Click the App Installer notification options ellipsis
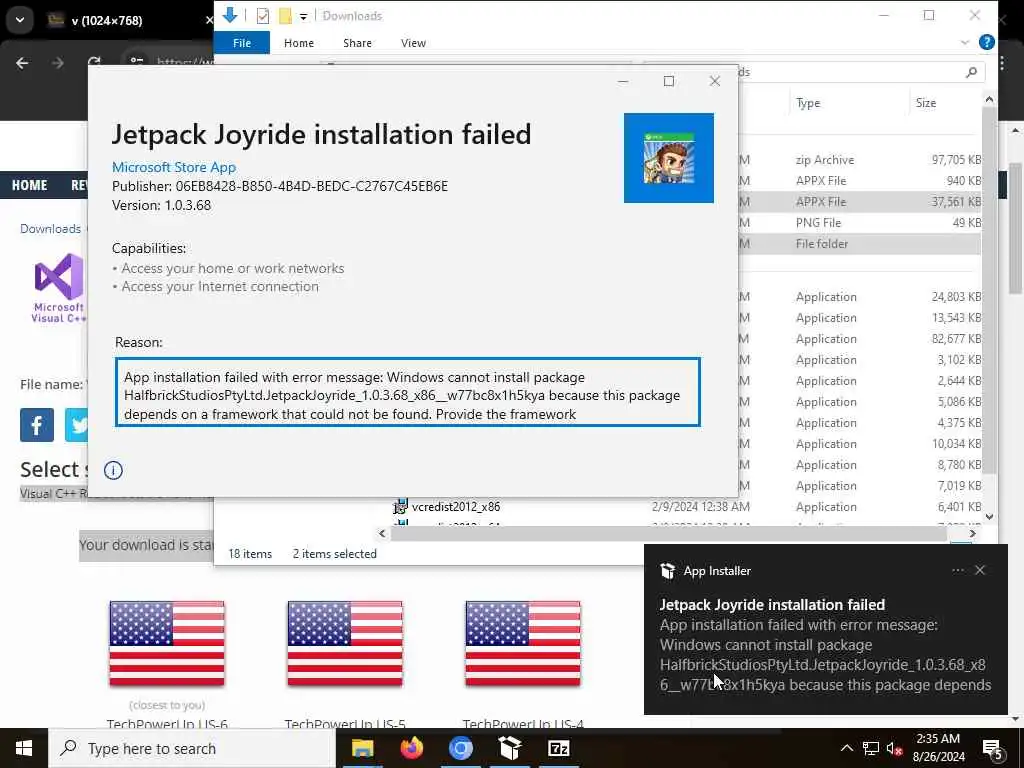 (x=957, y=571)
